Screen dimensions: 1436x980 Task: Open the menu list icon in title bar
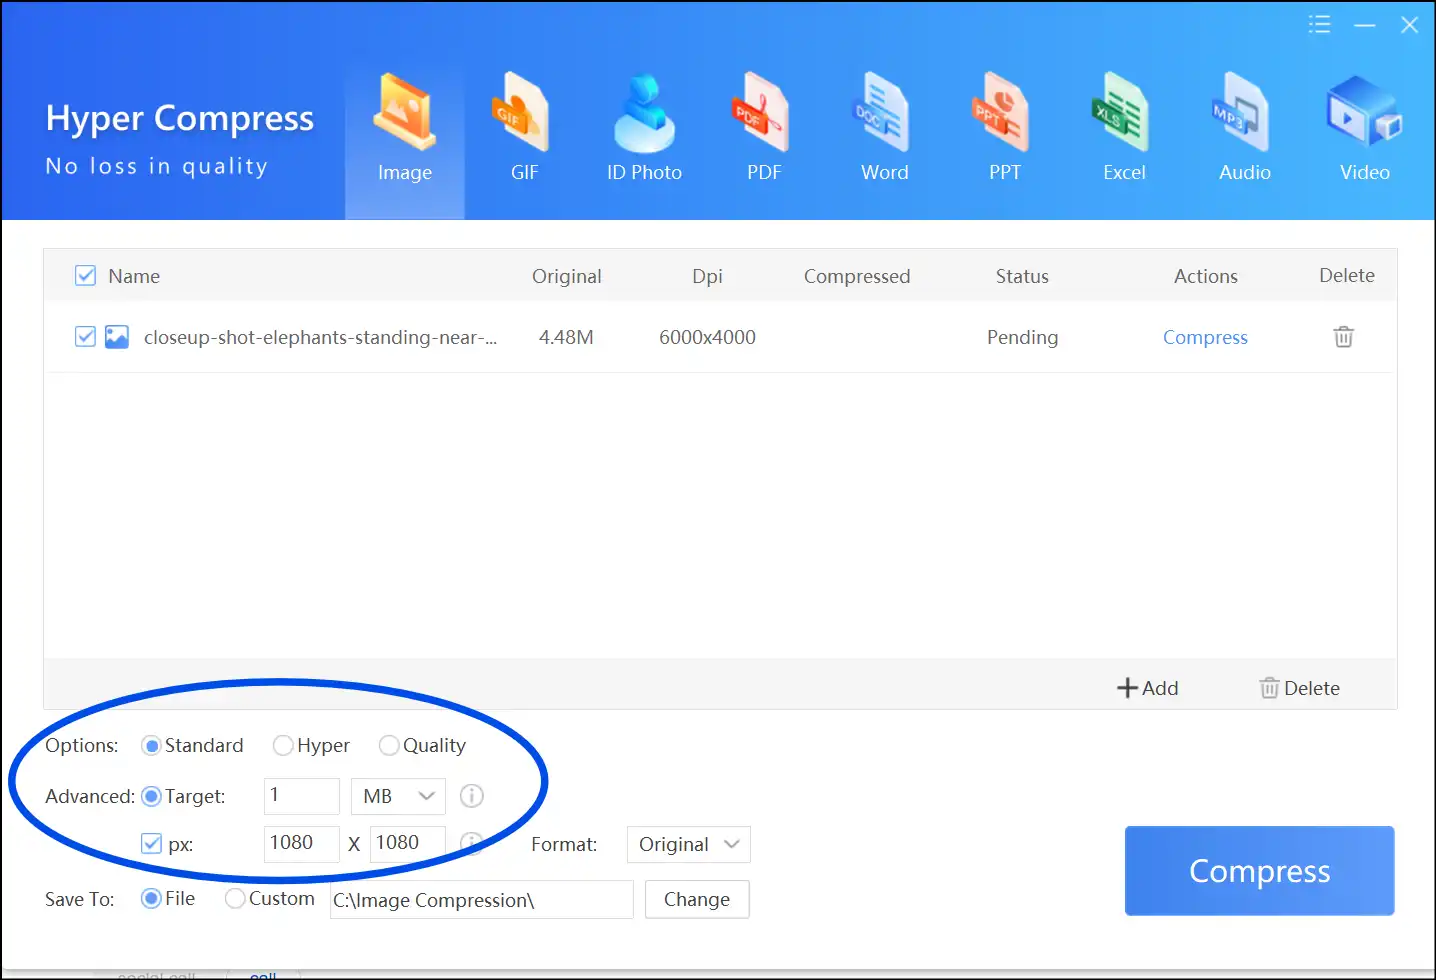(1319, 25)
